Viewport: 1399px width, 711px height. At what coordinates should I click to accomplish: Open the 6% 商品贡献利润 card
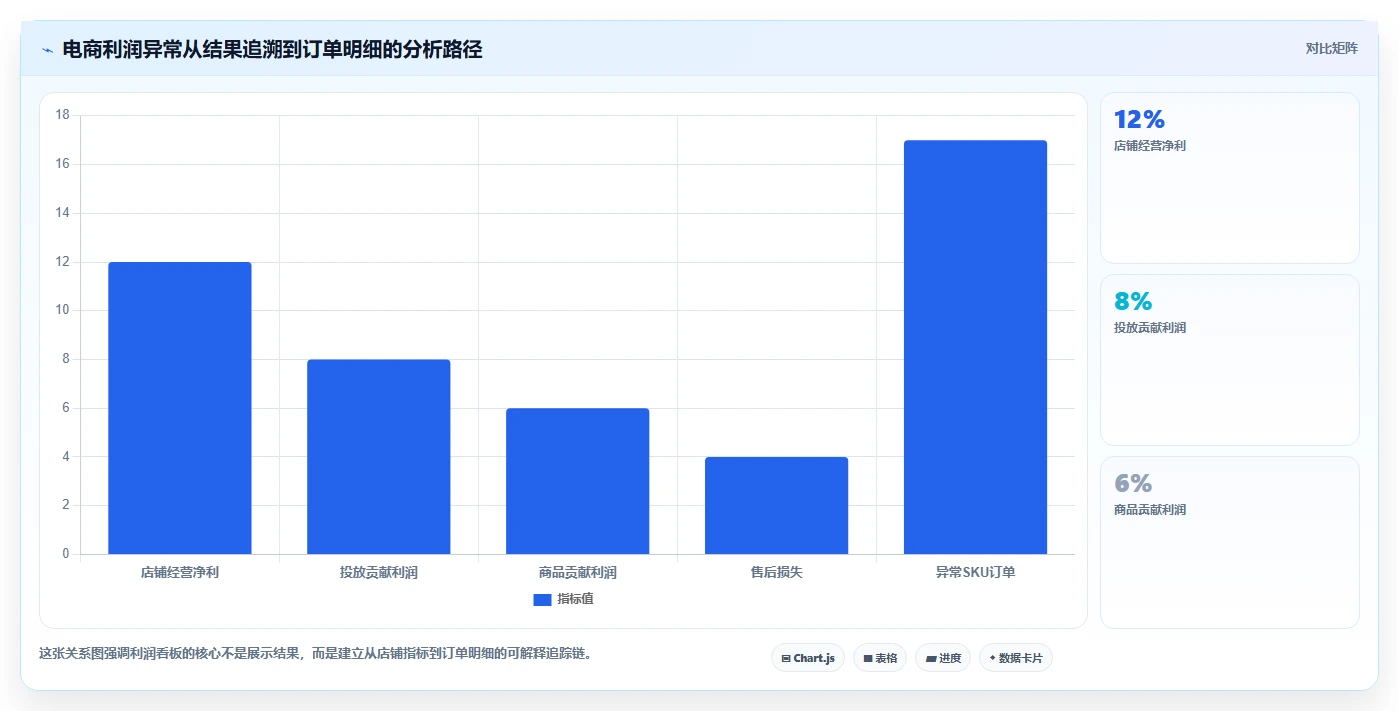pyautogui.click(x=1230, y=542)
